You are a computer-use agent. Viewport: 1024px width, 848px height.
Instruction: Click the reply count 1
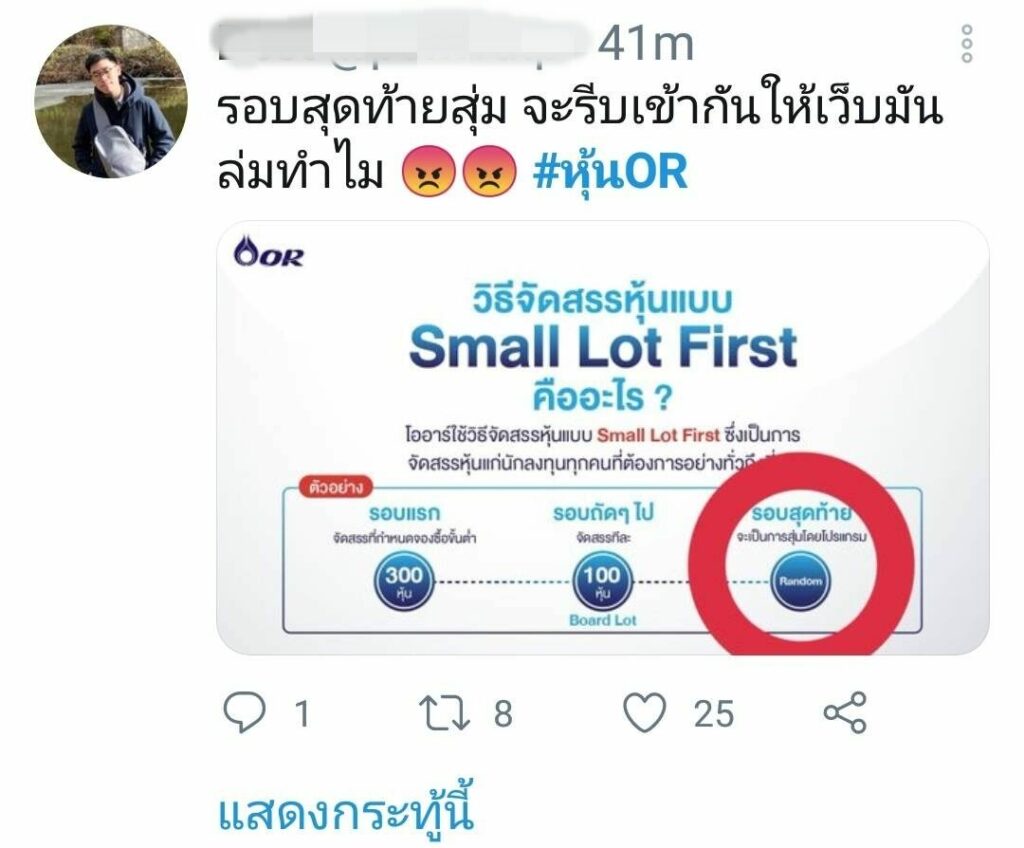[302, 713]
